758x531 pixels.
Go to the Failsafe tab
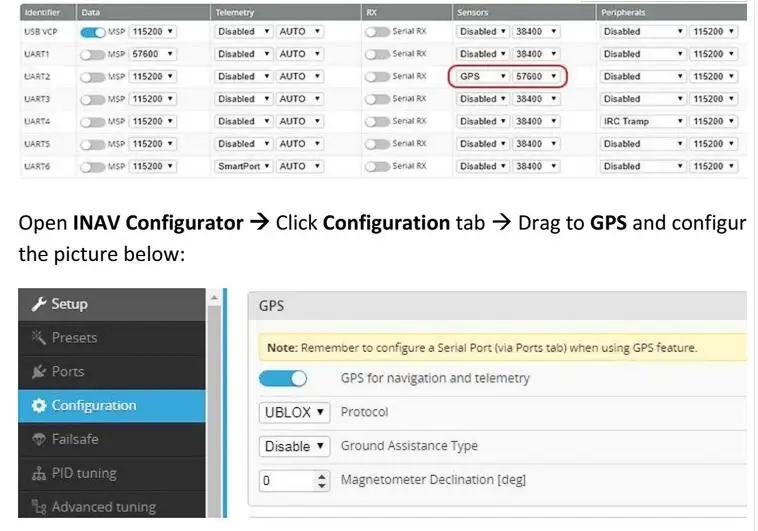[x=112, y=439]
